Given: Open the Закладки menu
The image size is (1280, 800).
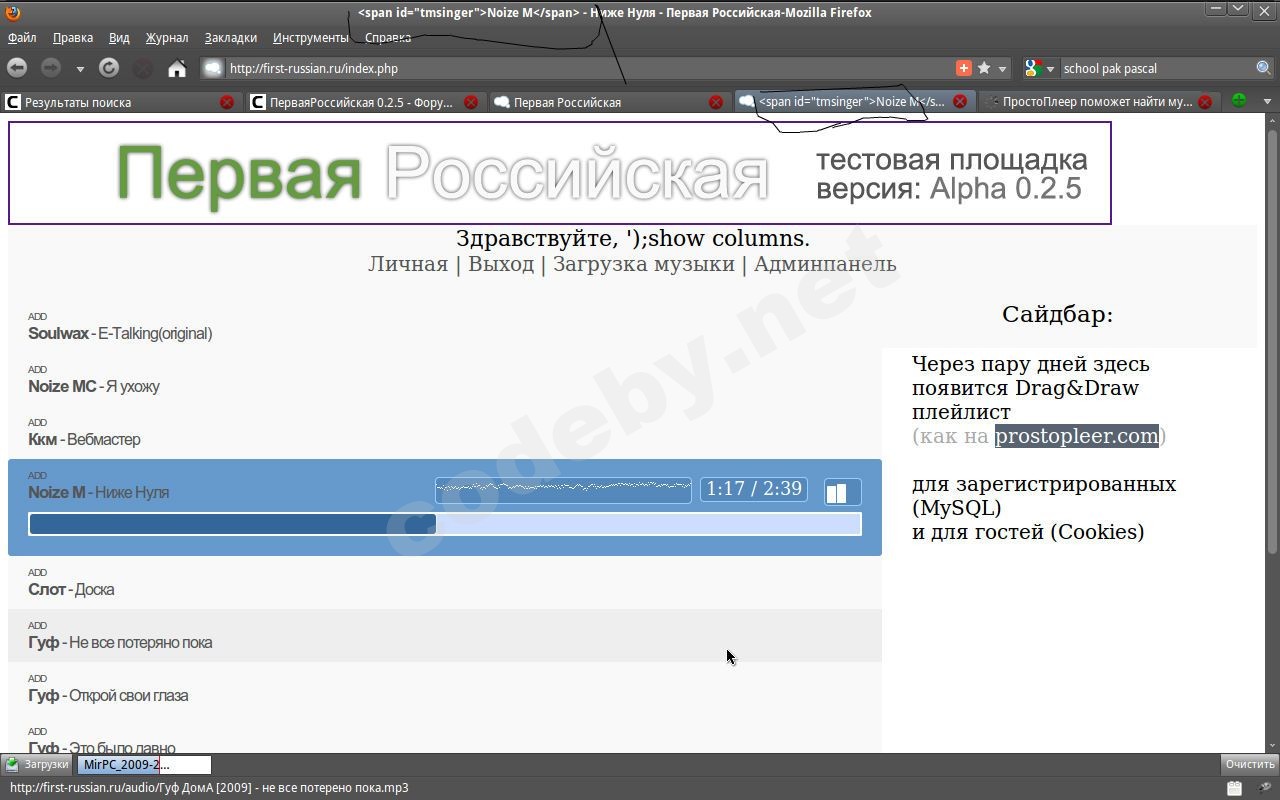Looking at the screenshot, I should point(231,38).
